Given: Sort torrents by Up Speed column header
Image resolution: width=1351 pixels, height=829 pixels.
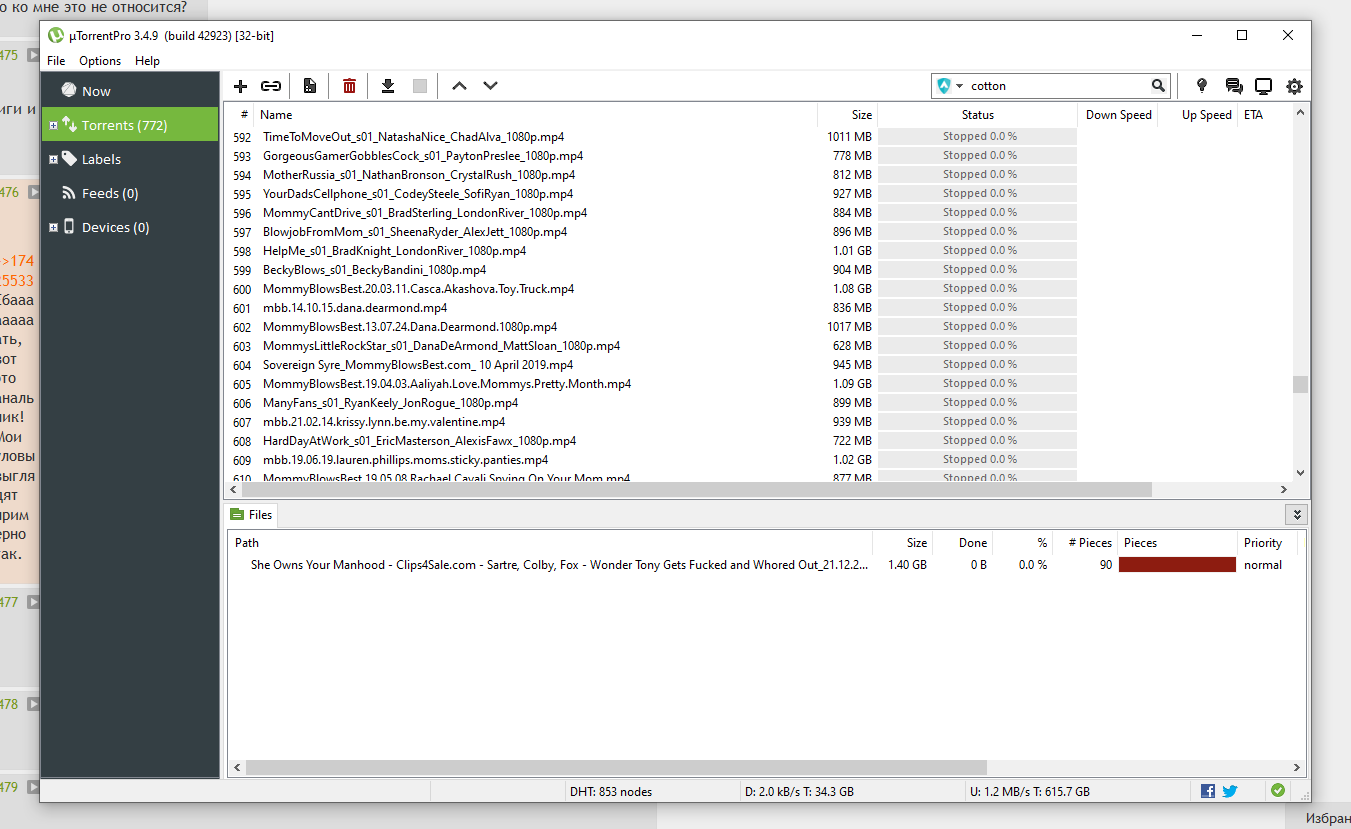Looking at the screenshot, I should click(x=1198, y=115).
